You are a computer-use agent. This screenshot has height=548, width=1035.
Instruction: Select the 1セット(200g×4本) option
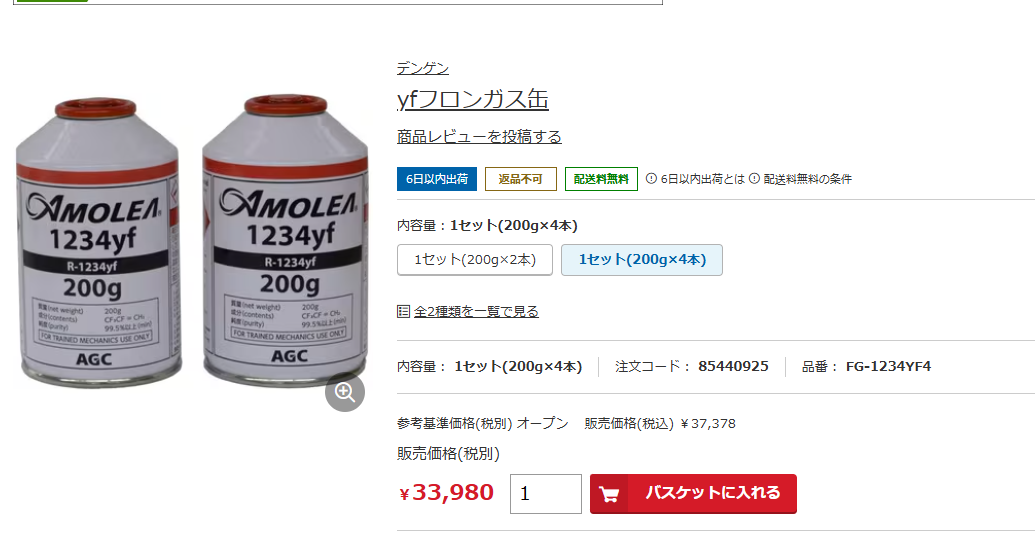642,259
